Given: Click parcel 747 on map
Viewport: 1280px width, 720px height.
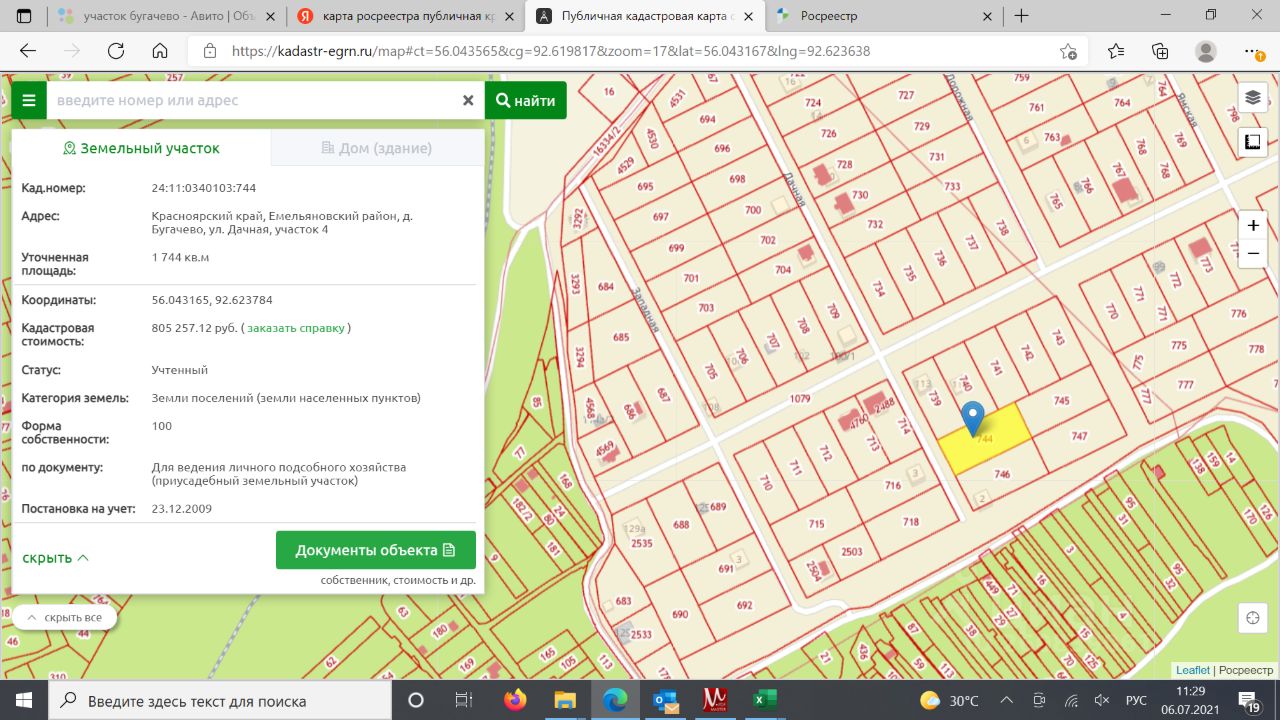Looking at the screenshot, I should click(x=1079, y=436).
